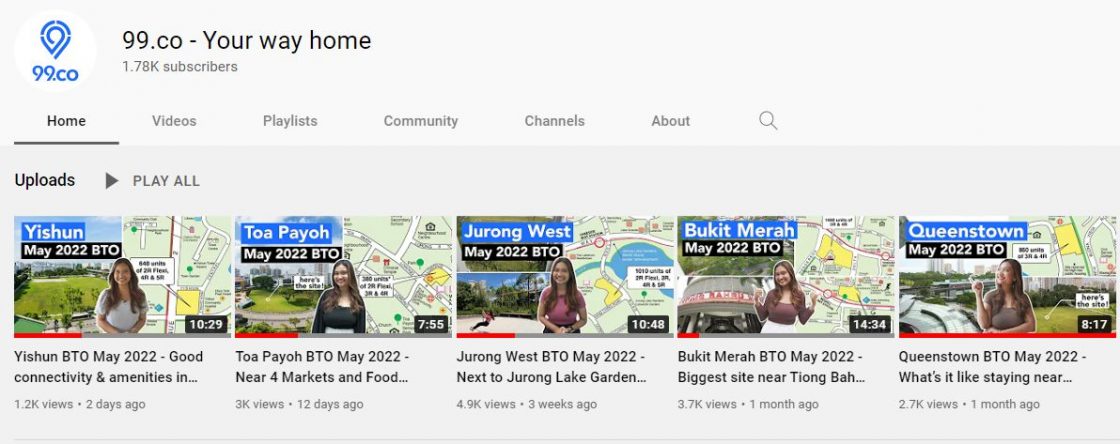Click the red watch progress bar on Toa Payoh thumbnail
1120x444 pixels.
click(266, 335)
